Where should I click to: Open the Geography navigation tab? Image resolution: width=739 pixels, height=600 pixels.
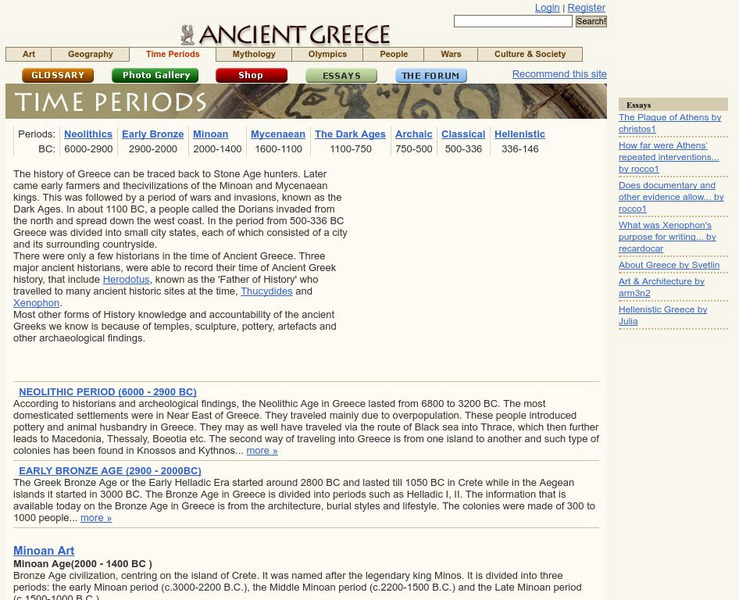pyautogui.click(x=90, y=54)
